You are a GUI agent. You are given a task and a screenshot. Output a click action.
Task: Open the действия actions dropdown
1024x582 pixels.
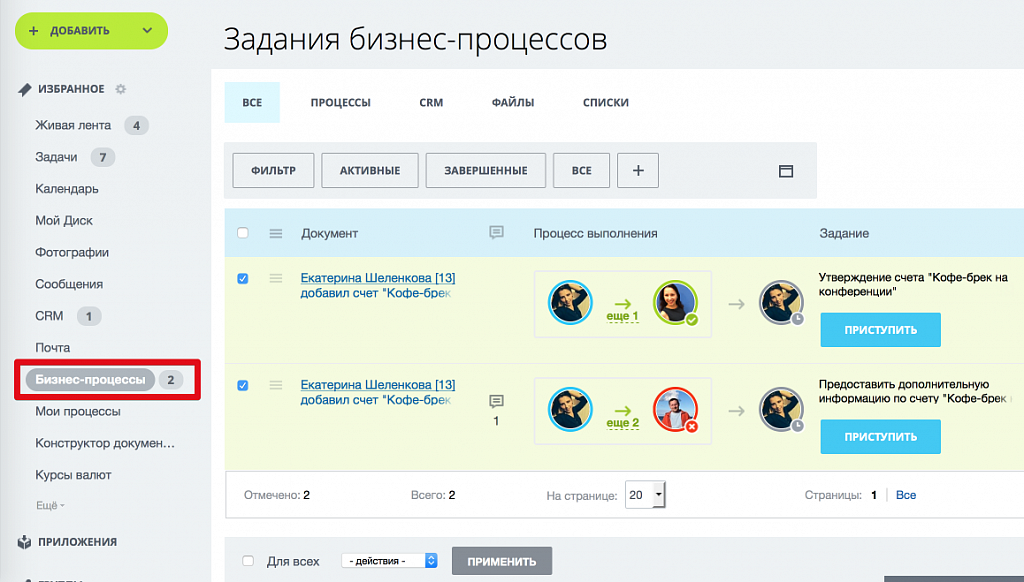pyautogui.click(x=389, y=560)
